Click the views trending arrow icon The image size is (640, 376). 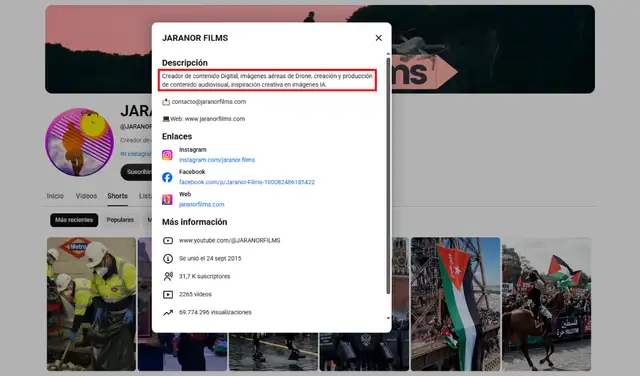pyautogui.click(x=168, y=313)
